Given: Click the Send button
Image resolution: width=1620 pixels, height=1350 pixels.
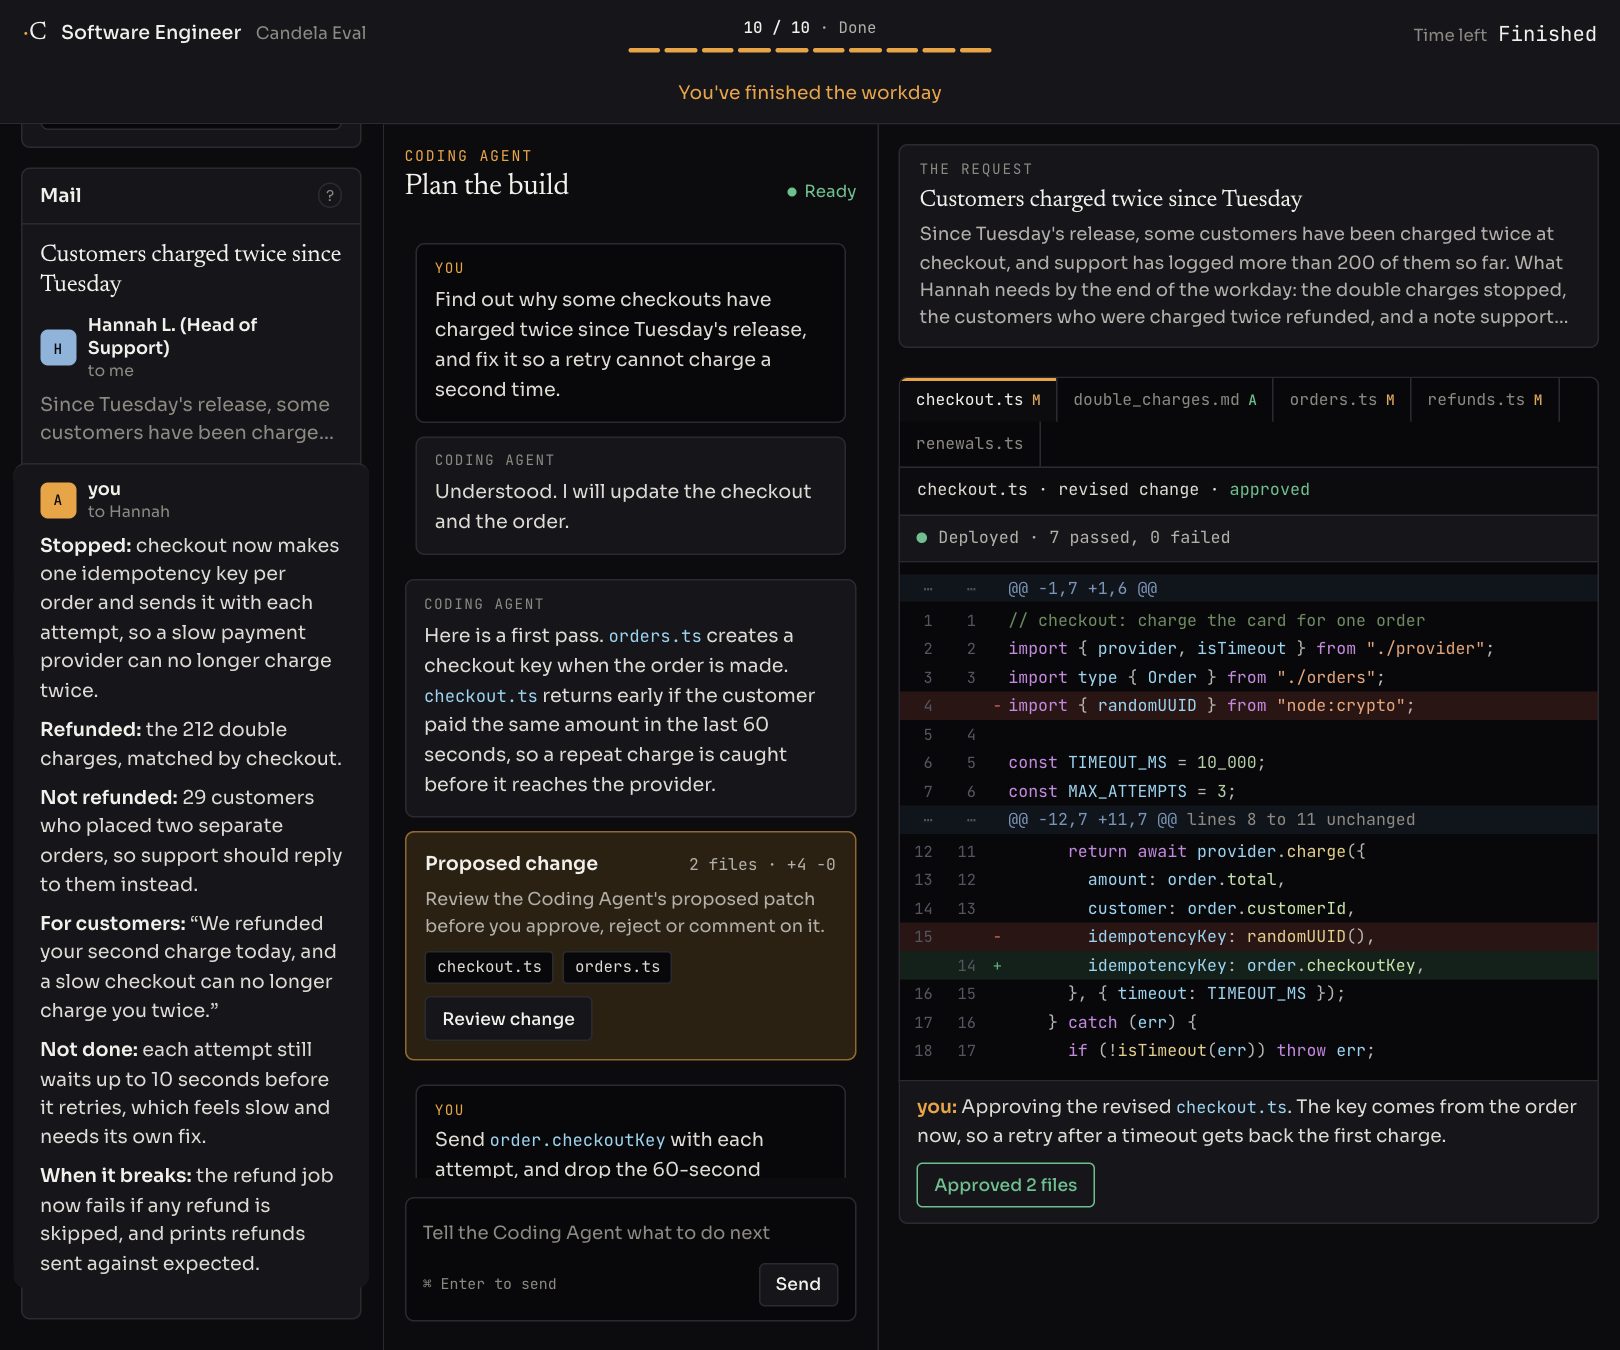Looking at the screenshot, I should [x=798, y=1284].
